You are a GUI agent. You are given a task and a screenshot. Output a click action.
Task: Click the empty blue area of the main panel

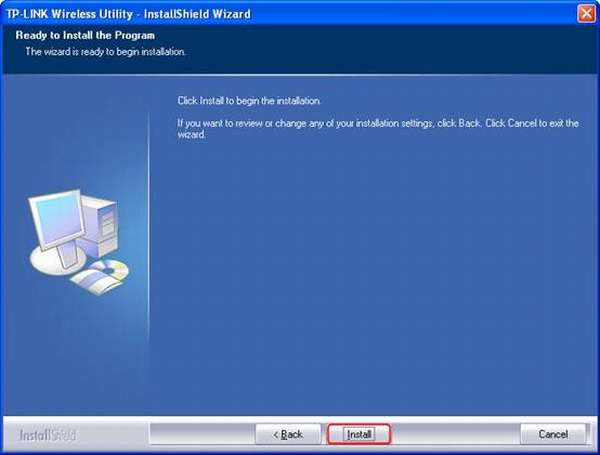380,280
